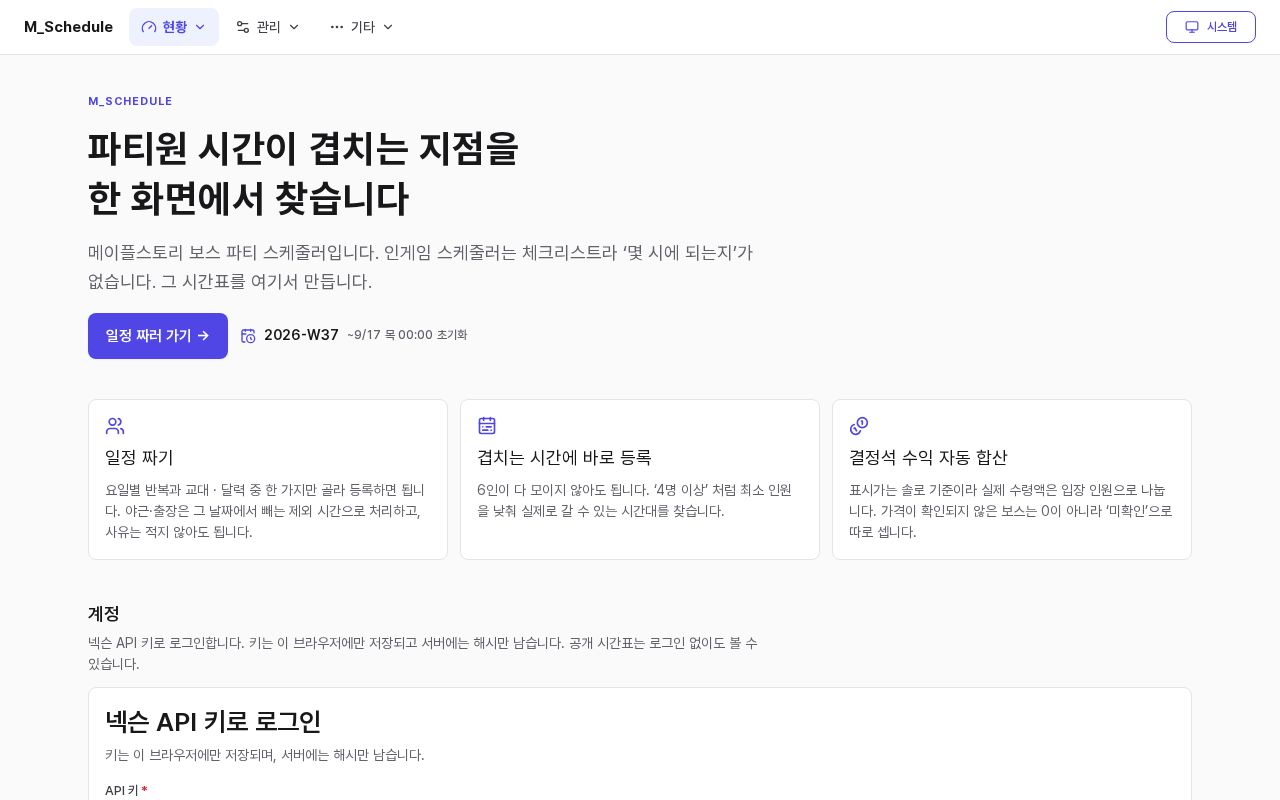Click the people icon on the 일정 짜기 card
The width and height of the screenshot is (1280, 800).
click(115, 426)
